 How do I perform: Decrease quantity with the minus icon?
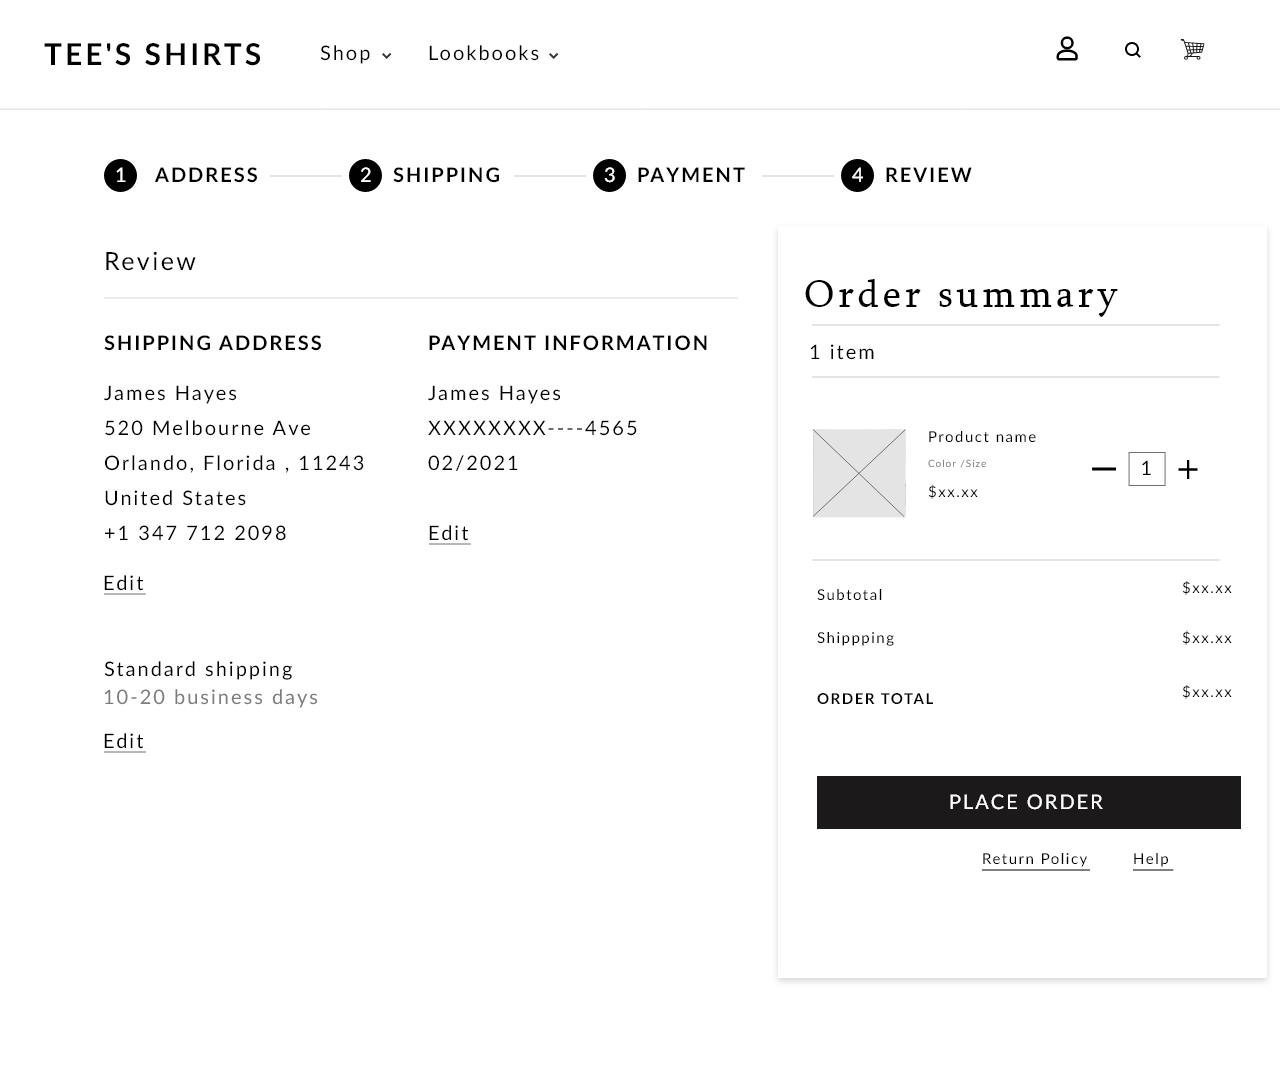pos(1104,469)
